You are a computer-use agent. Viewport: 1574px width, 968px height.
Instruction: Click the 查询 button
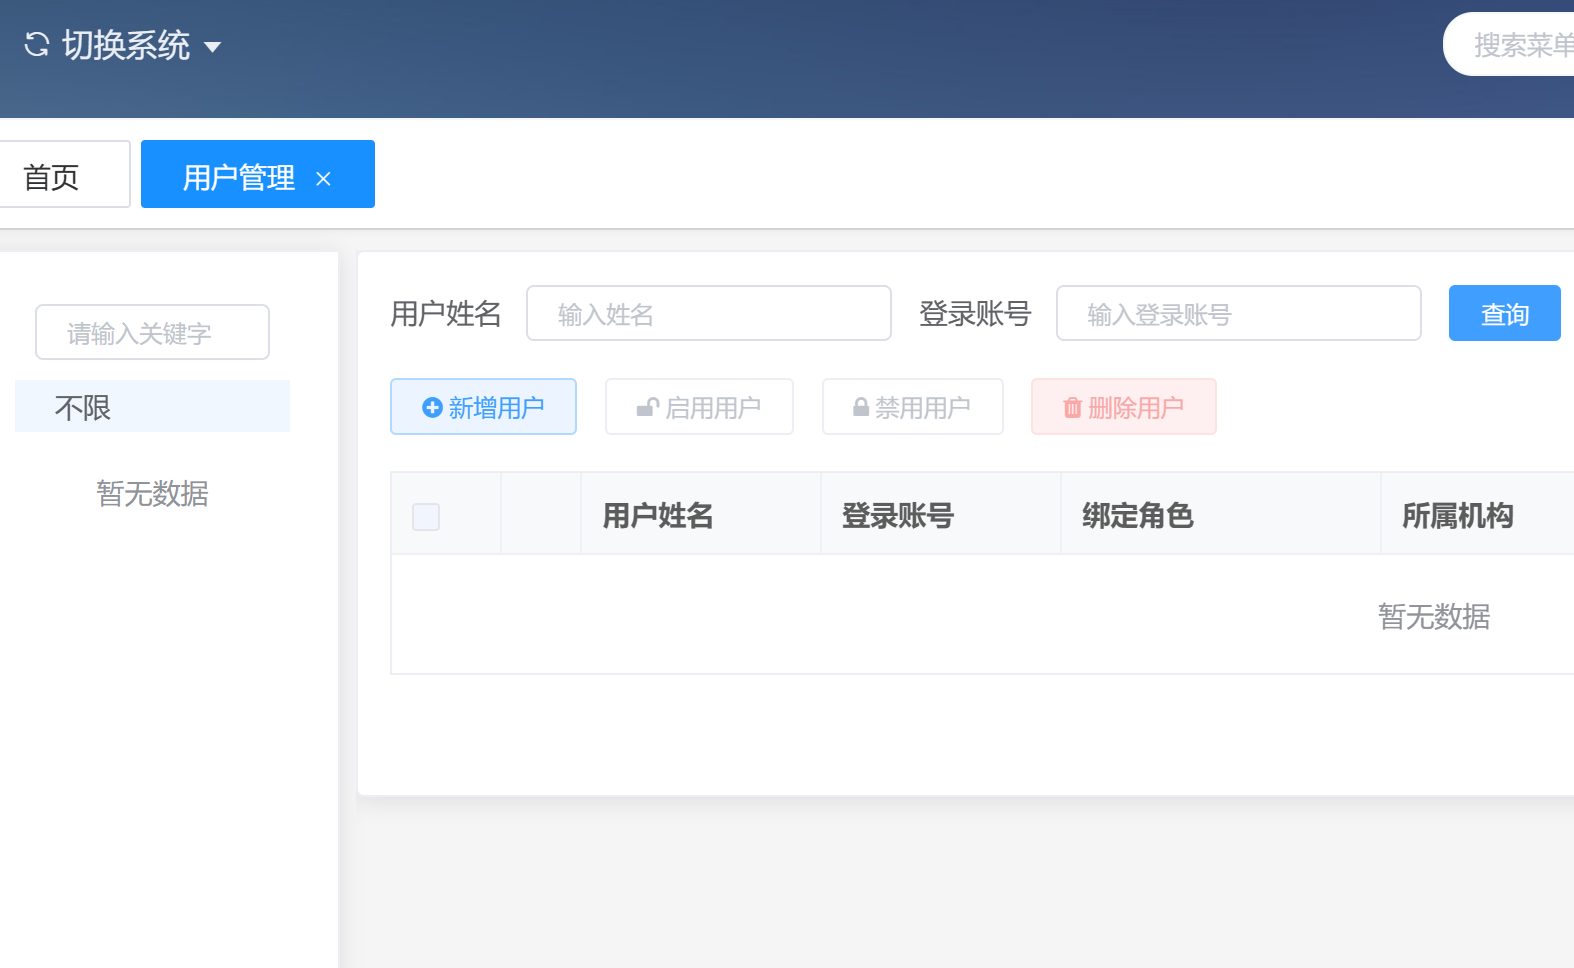1505,313
